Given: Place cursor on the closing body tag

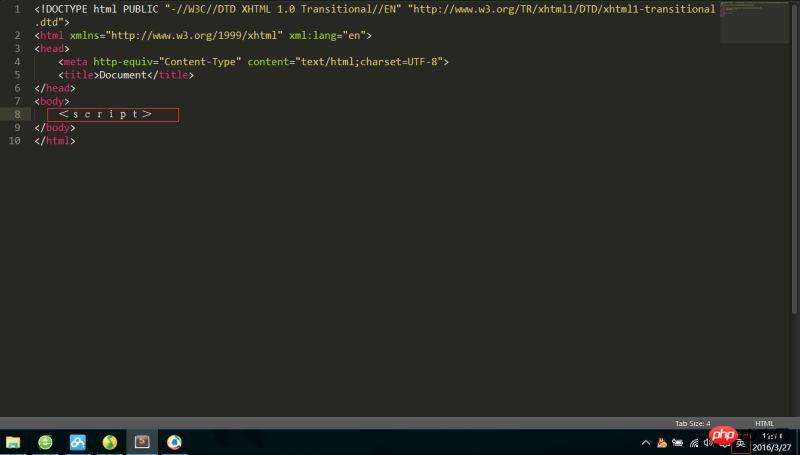Looking at the screenshot, I should click(55, 128).
